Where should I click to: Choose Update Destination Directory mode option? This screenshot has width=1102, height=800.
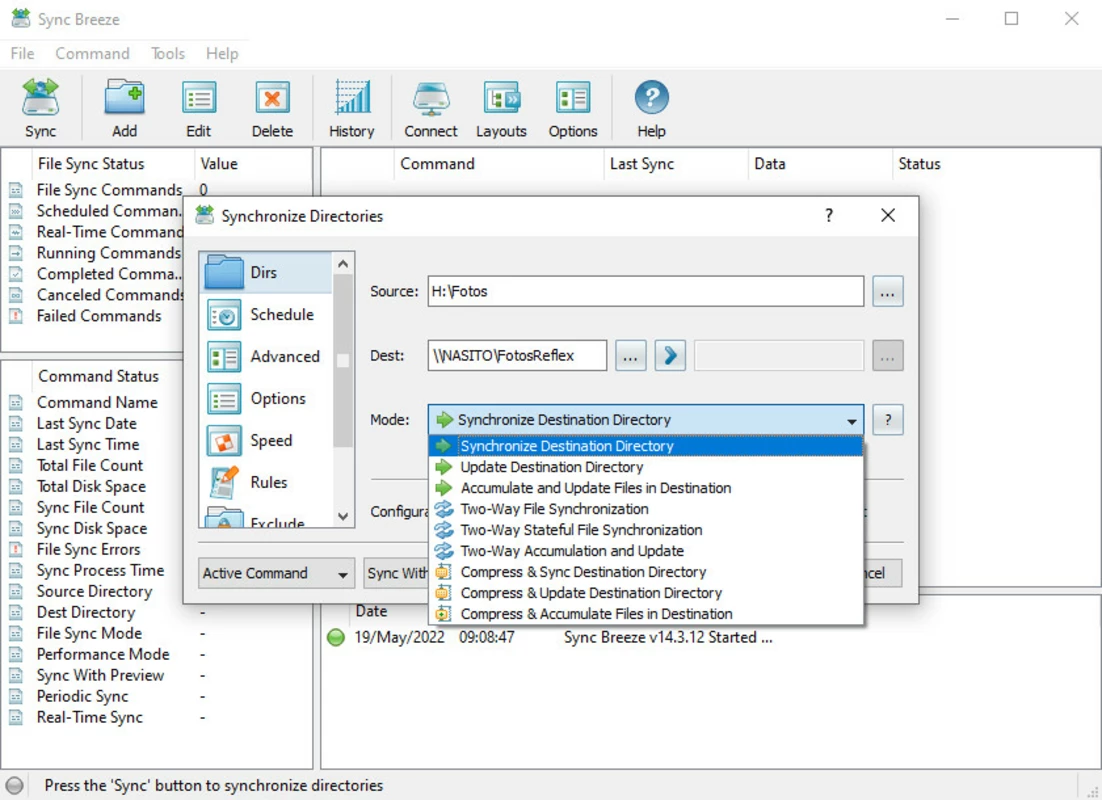(x=646, y=467)
